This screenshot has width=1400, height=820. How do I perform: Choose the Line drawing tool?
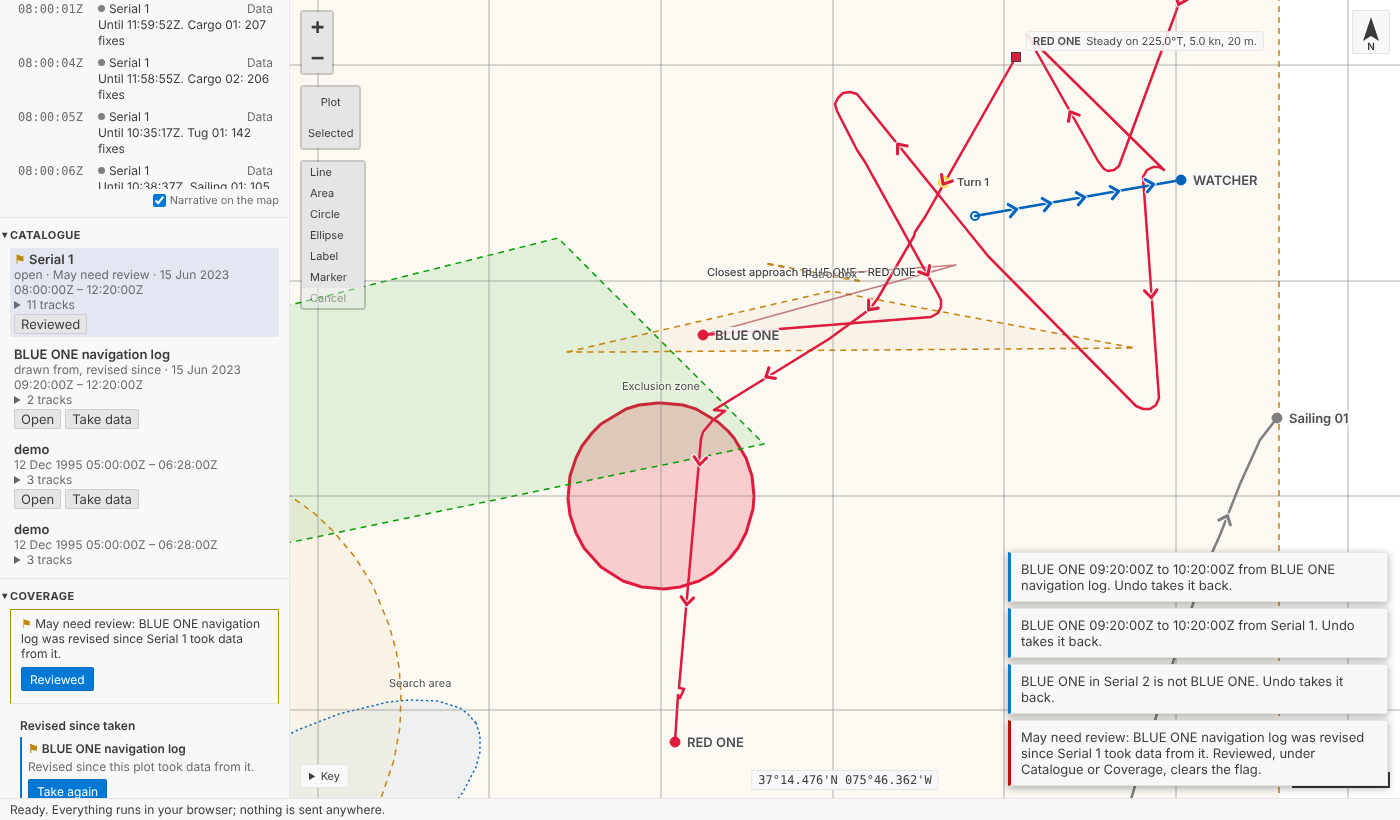coord(333,172)
